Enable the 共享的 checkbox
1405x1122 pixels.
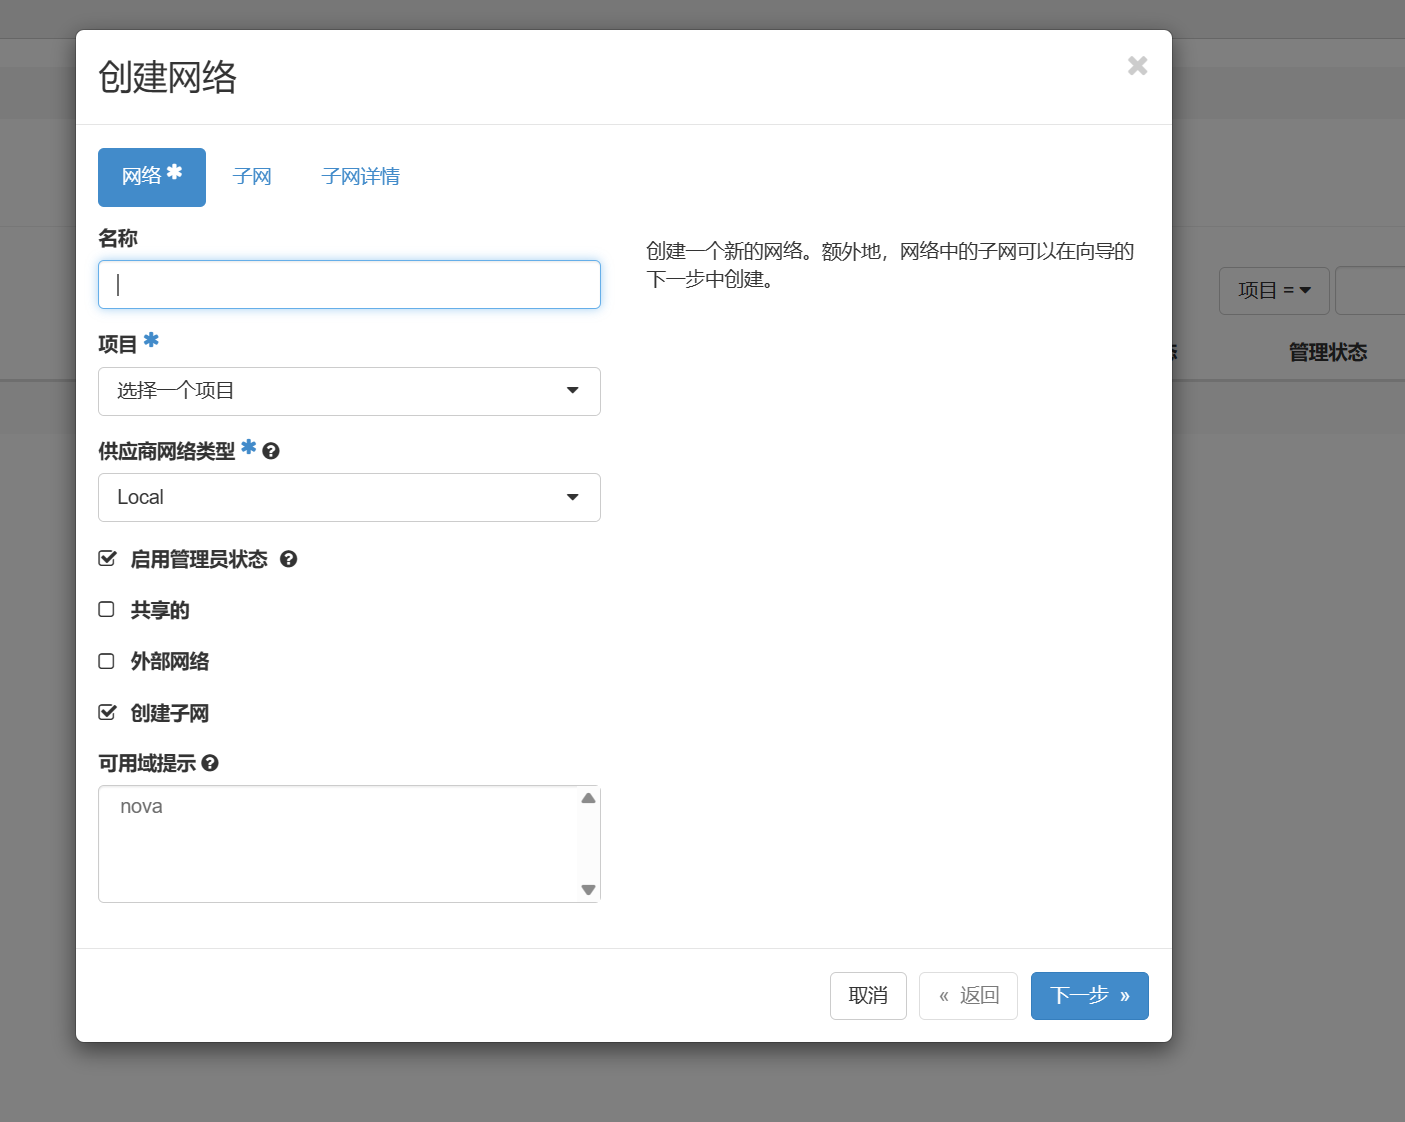(x=107, y=609)
